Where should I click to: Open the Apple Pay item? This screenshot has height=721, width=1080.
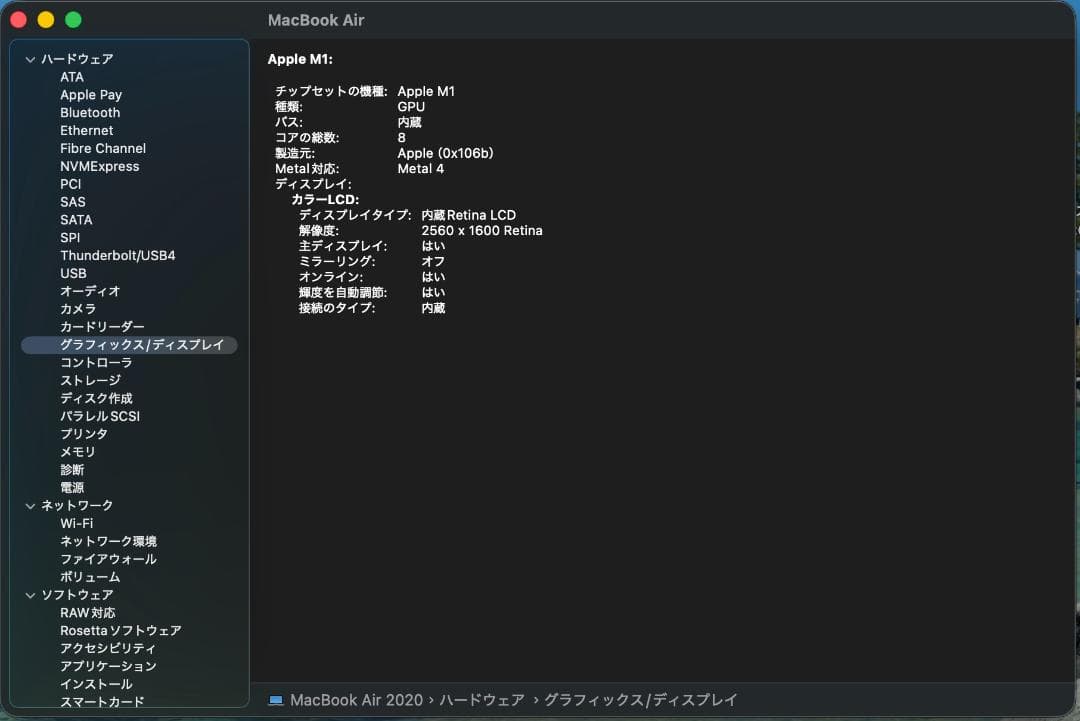tap(91, 95)
